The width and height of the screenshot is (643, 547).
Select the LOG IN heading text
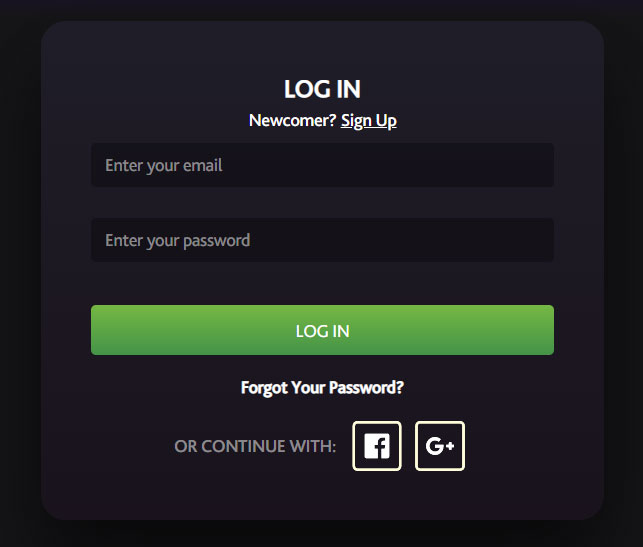pos(322,89)
